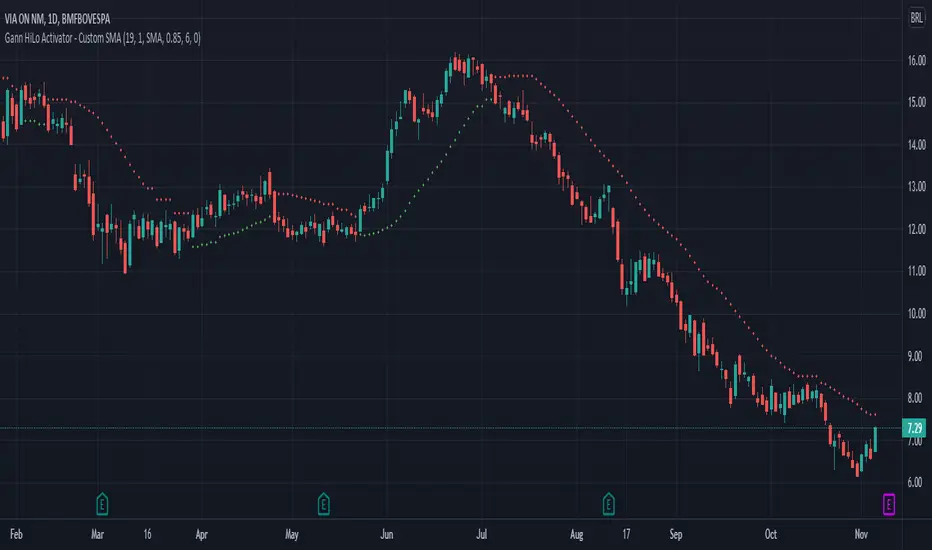Click the earnings marker near March
The image size is (932, 550).
click(102, 504)
